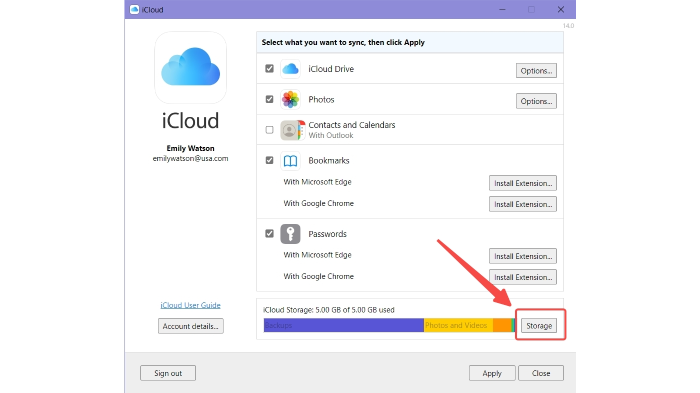Click the orange segment in storage bar
This screenshot has height=393, width=700.
(x=502, y=325)
